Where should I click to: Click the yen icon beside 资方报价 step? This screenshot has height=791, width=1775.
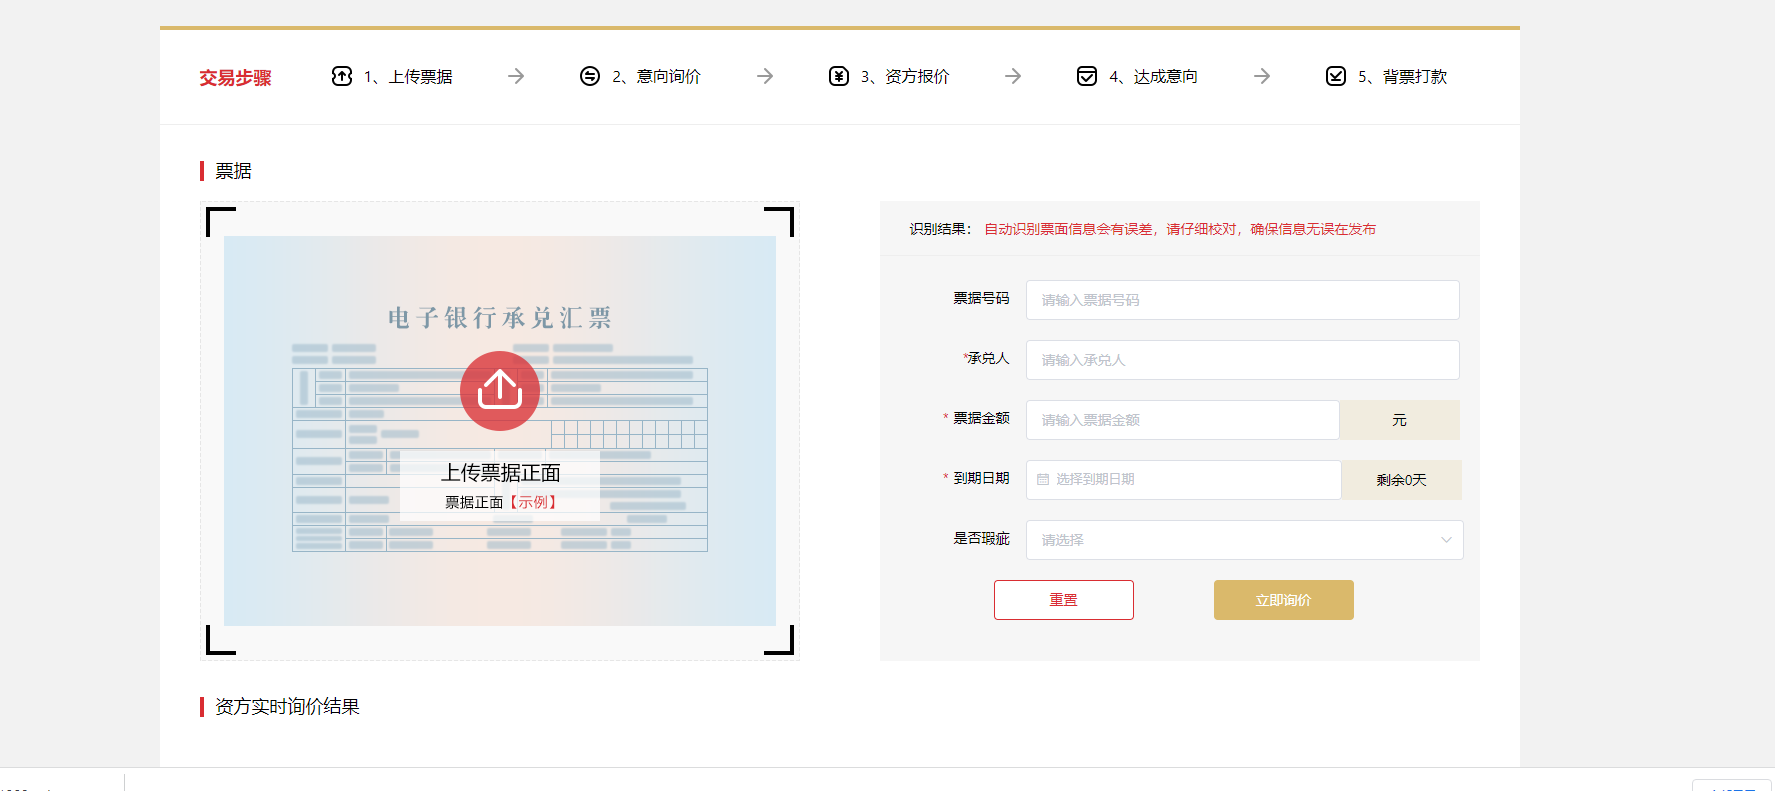(x=839, y=76)
